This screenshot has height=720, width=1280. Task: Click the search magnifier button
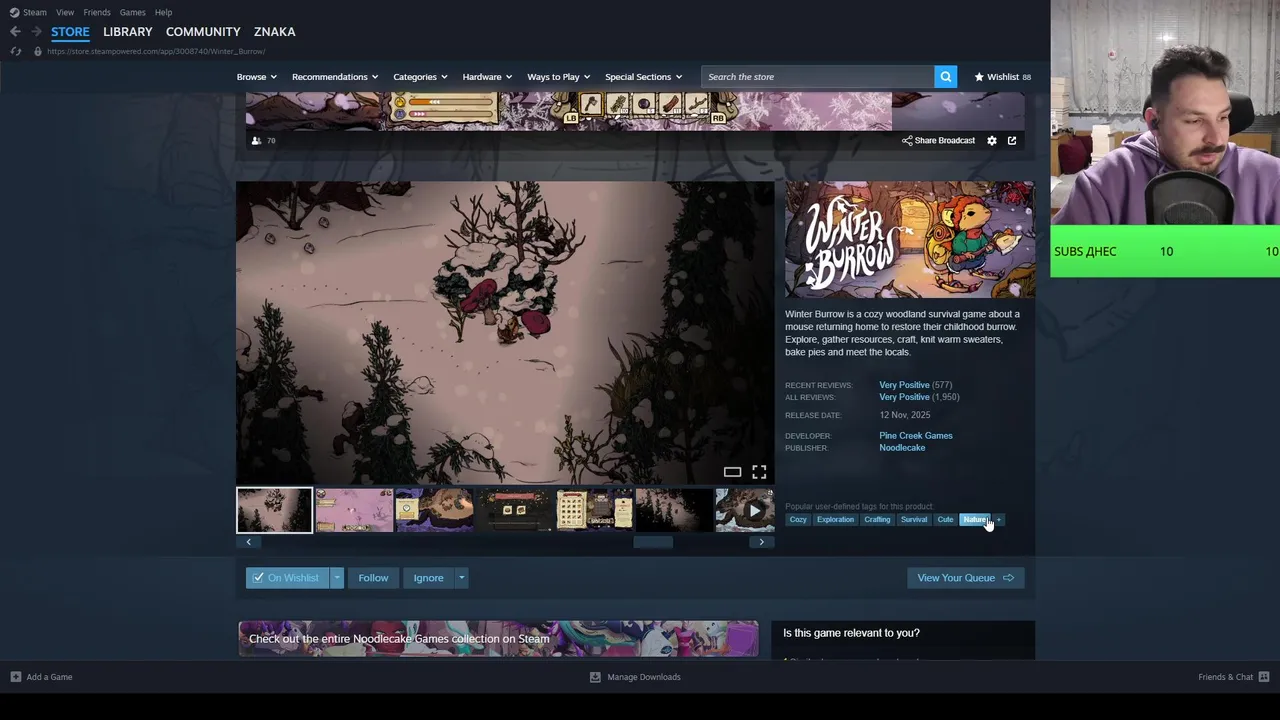coord(945,77)
